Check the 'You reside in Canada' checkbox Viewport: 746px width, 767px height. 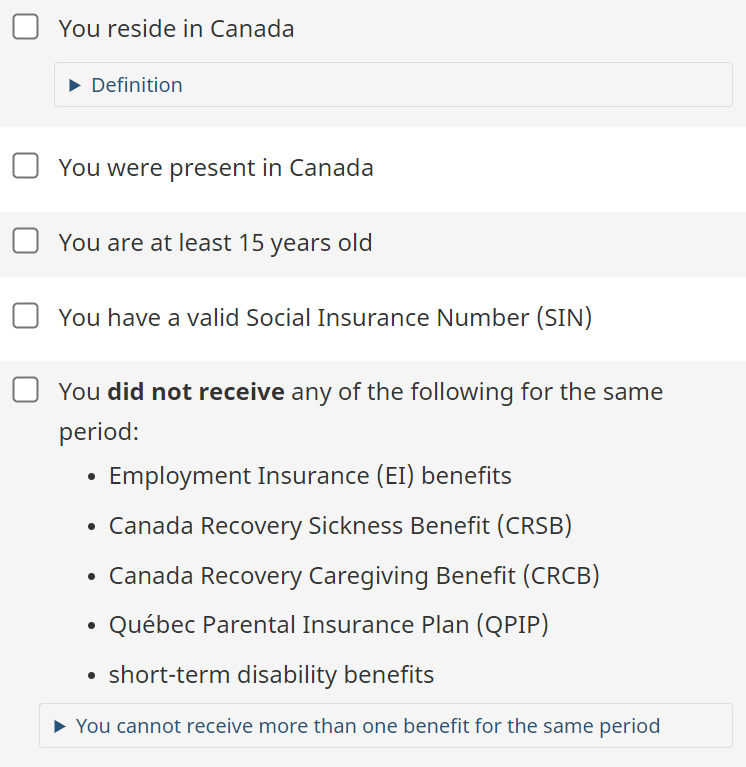coord(25,27)
